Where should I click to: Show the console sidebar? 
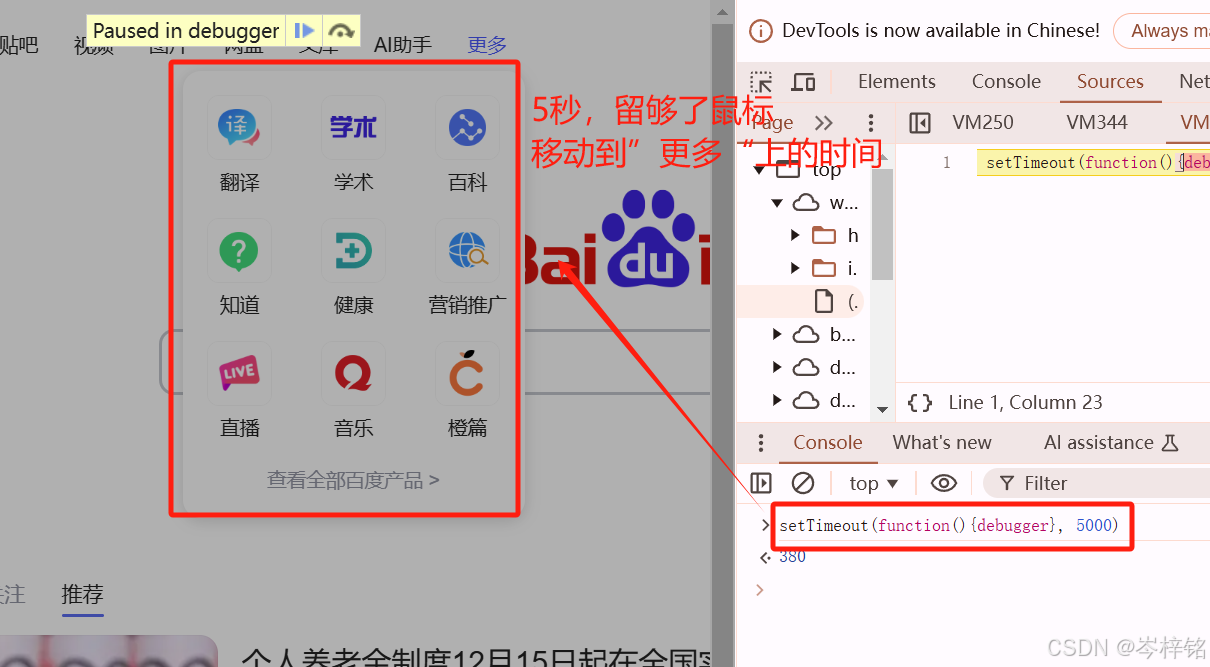click(x=761, y=483)
